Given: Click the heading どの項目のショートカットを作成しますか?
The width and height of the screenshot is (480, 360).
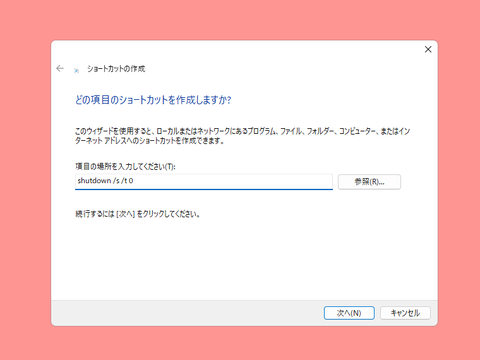Looking at the screenshot, I should pos(153,100).
